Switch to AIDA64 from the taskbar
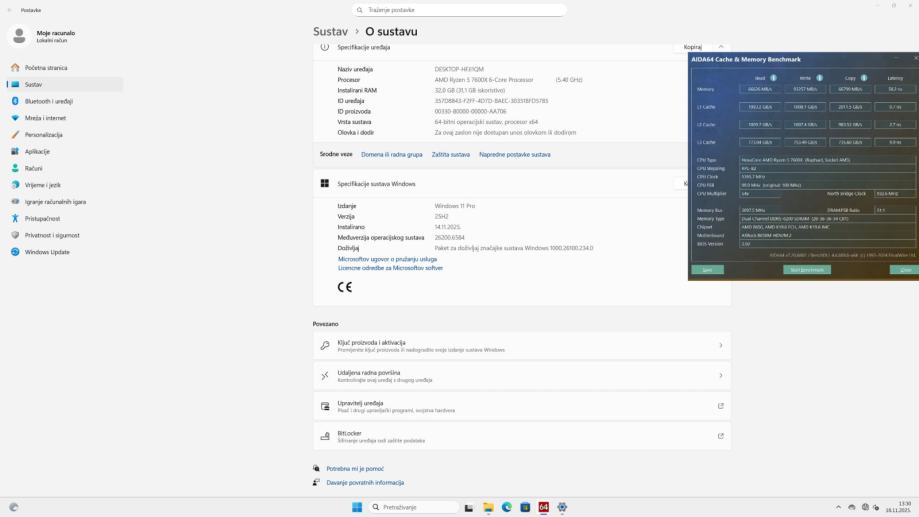This screenshot has width=919, height=517. tap(543, 507)
